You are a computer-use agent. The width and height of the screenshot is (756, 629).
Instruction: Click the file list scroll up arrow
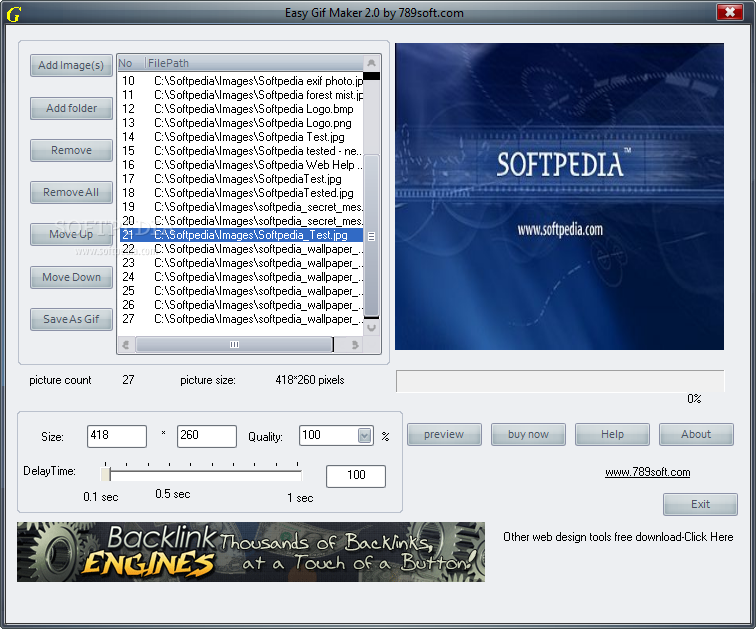[x=371, y=63]
